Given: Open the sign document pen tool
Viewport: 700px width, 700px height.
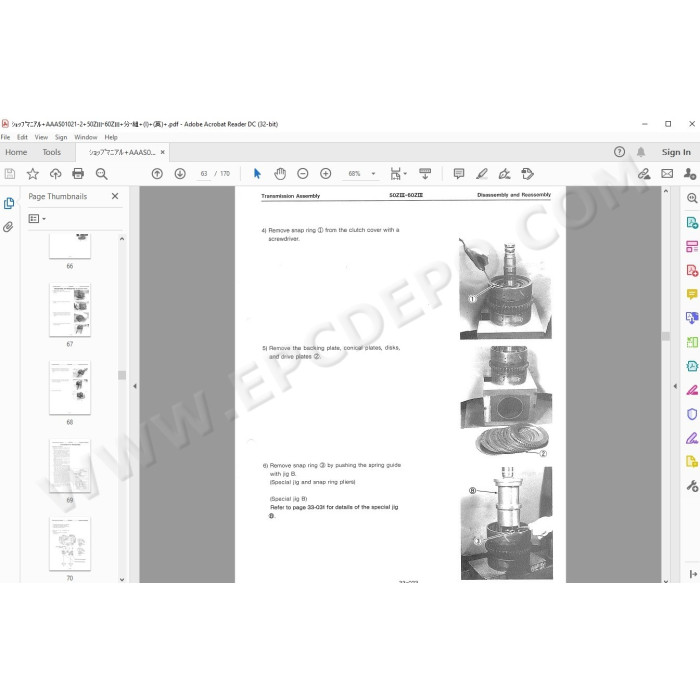Looking at the screenshot, I should tap(504, 174).
